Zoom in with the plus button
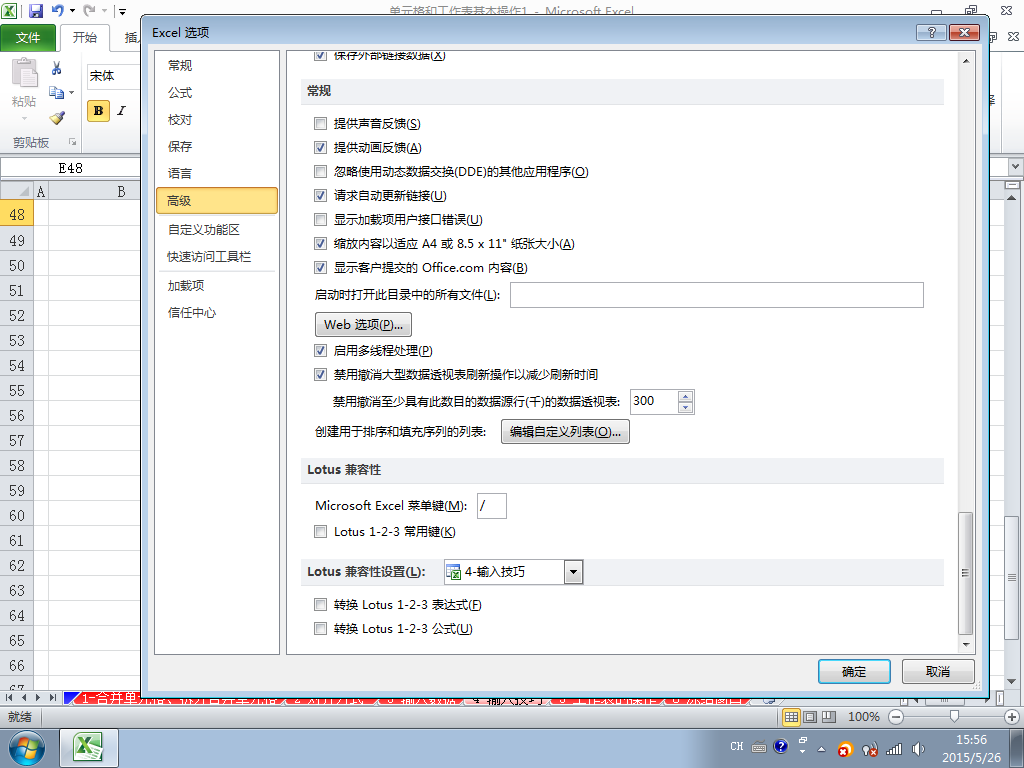 [x=1012, y=717]
